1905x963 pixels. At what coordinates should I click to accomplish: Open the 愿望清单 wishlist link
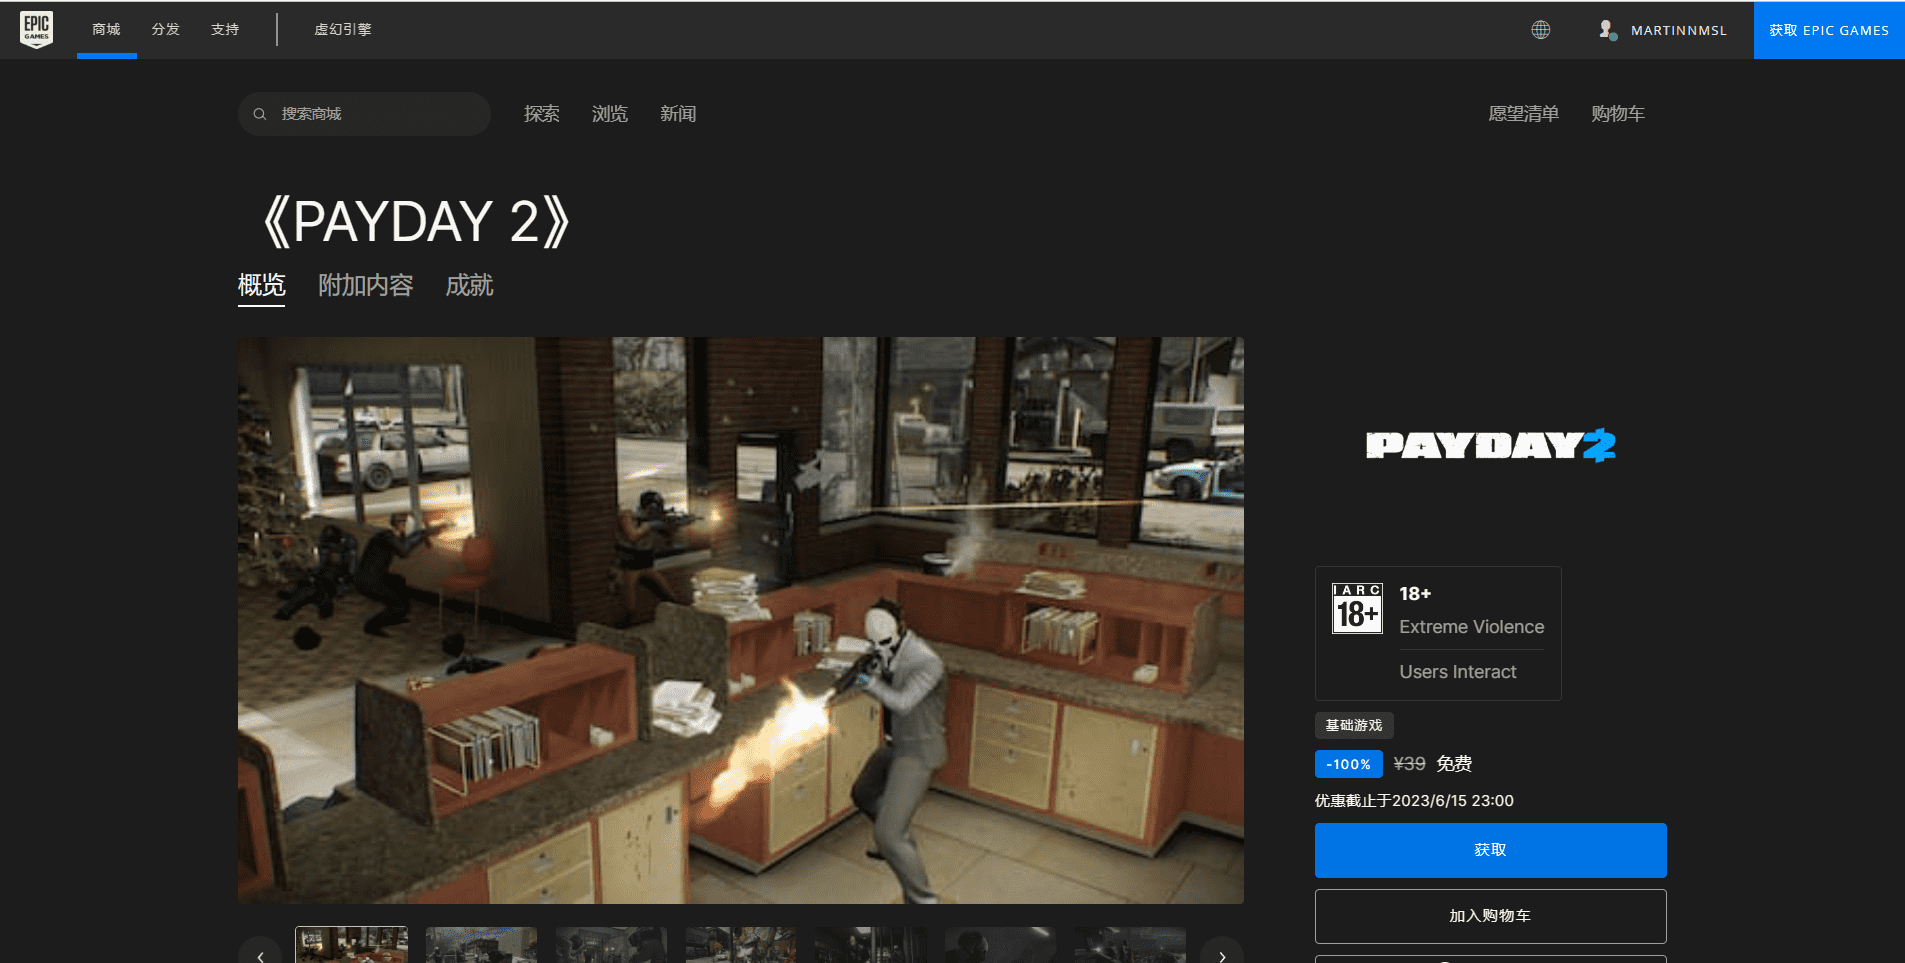tap(1524, 114)
